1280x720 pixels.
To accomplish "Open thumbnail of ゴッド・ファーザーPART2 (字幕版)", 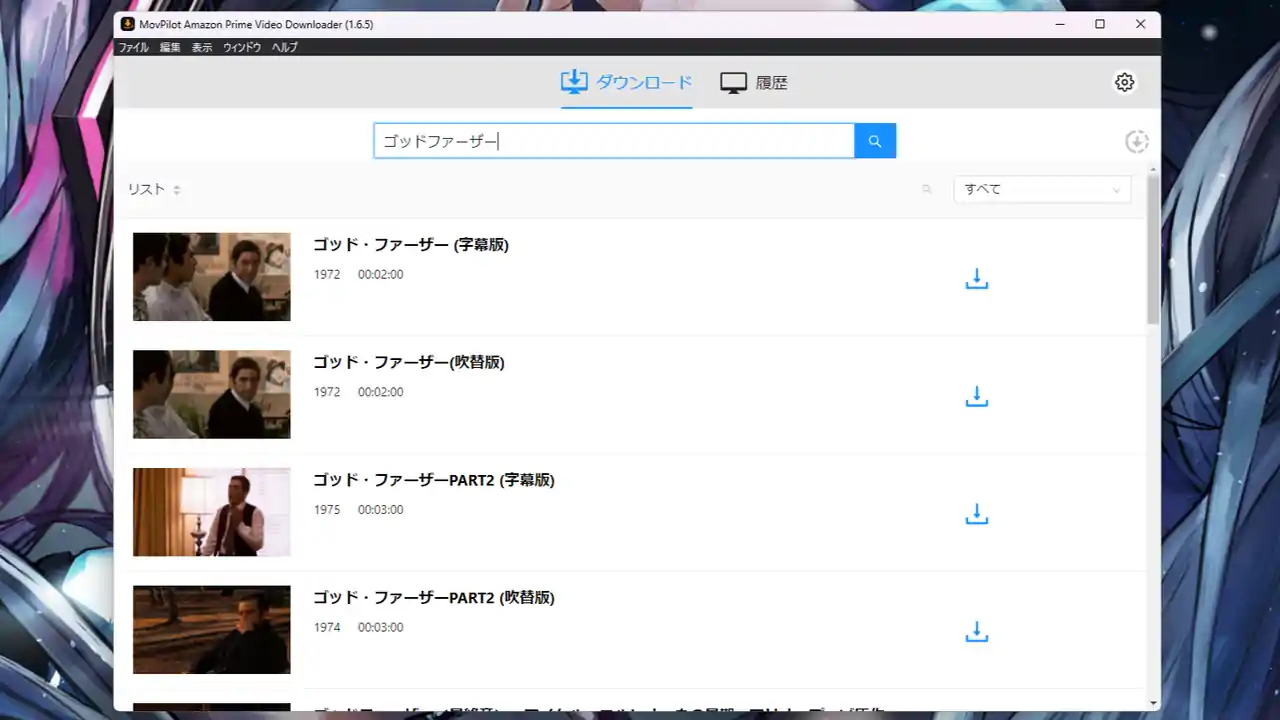I will pos(212,512).
